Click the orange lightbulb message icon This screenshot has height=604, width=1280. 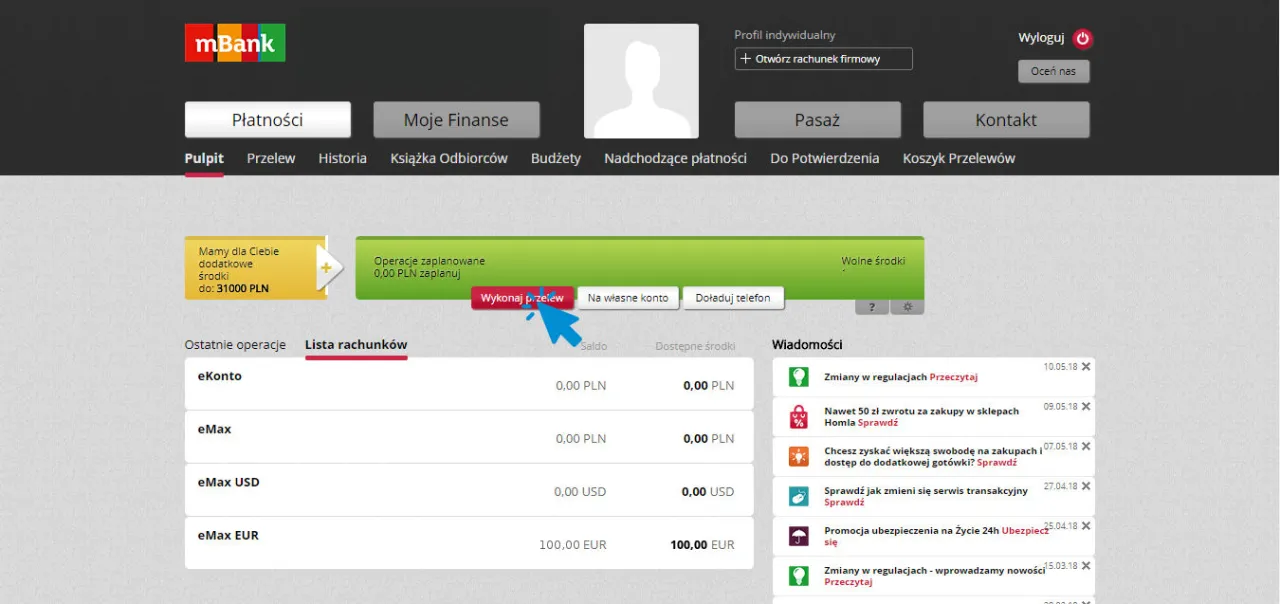tap(798, 456)
